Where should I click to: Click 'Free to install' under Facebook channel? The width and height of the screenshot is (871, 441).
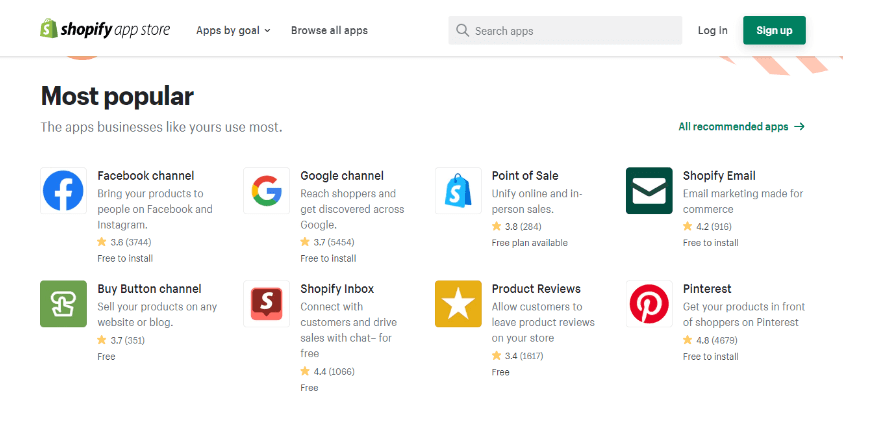coord(125,258)
